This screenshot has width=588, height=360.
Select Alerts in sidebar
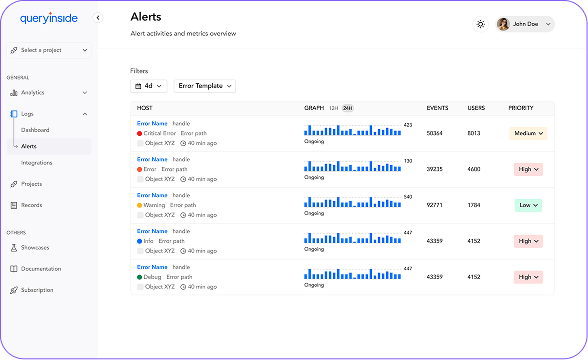pyautogui.click(x=49, y=146)
